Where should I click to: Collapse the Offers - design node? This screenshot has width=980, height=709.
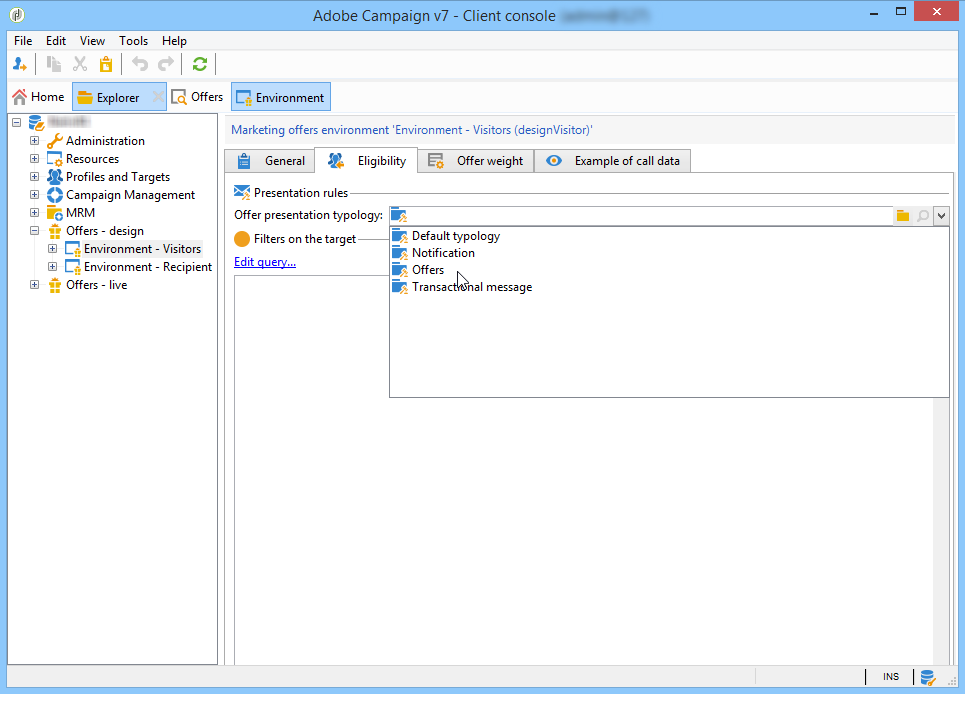[x=34, y=231]
